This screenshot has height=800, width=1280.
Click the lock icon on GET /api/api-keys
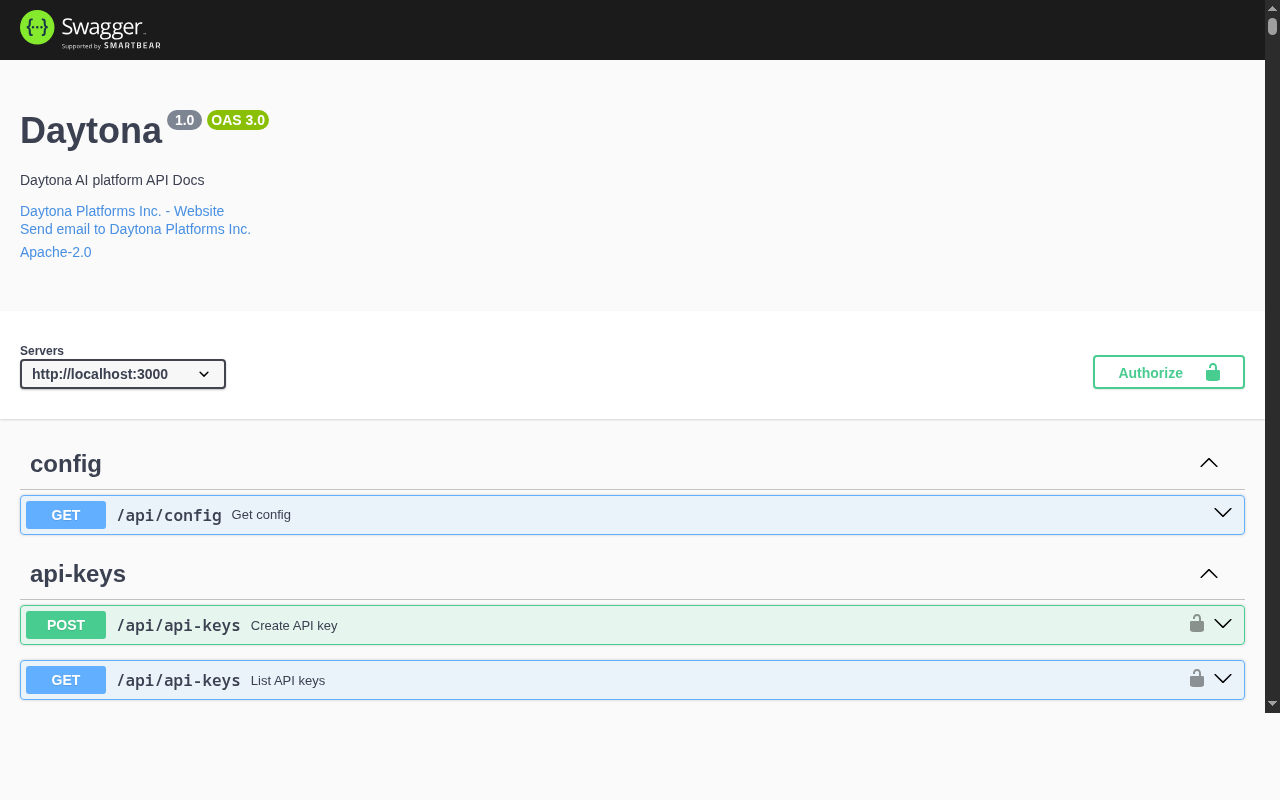tap(1197, 679)
